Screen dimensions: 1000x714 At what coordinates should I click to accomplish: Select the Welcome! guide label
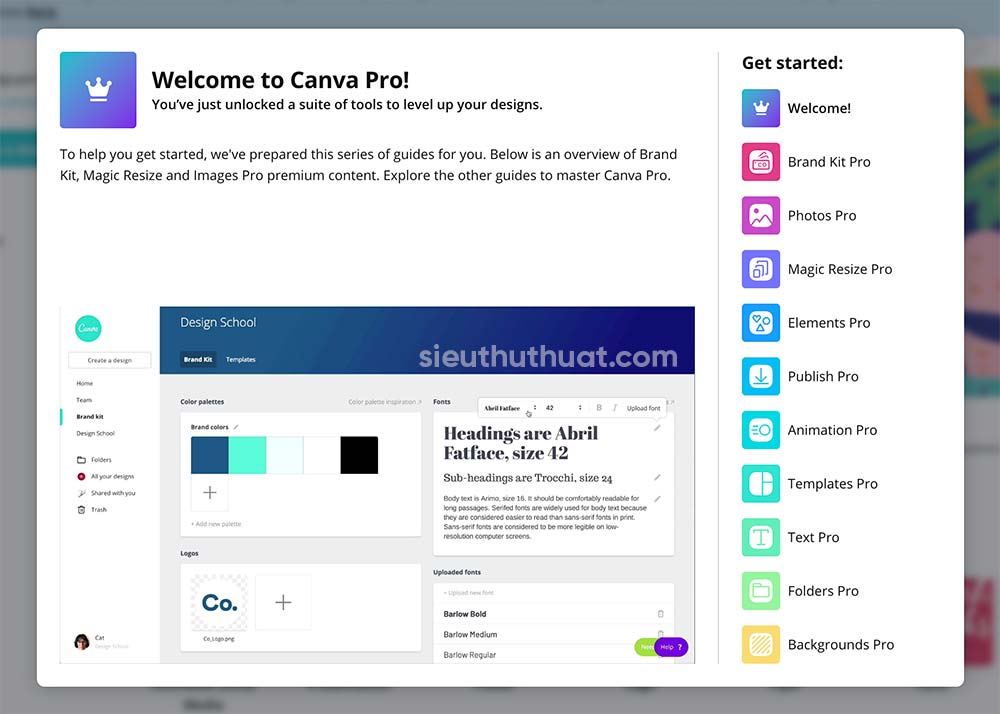[x=819, y=108]
